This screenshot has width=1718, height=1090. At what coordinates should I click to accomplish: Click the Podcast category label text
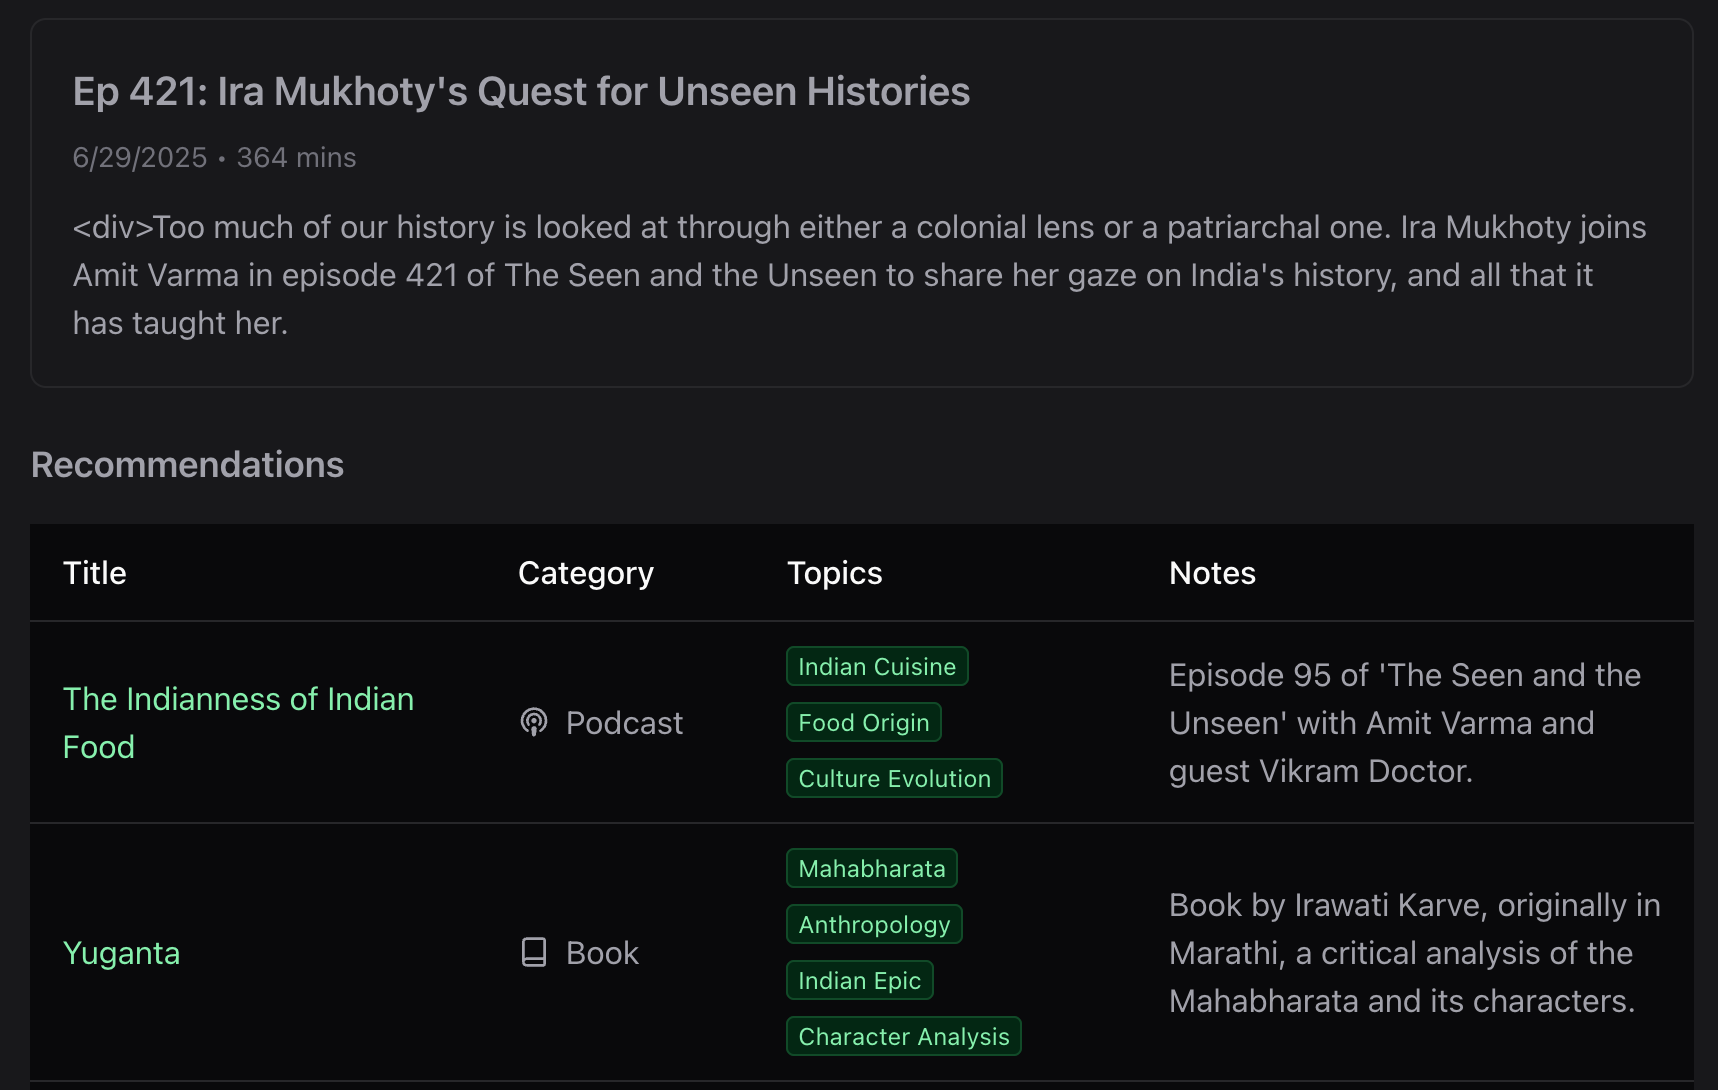tap(624, 723)
